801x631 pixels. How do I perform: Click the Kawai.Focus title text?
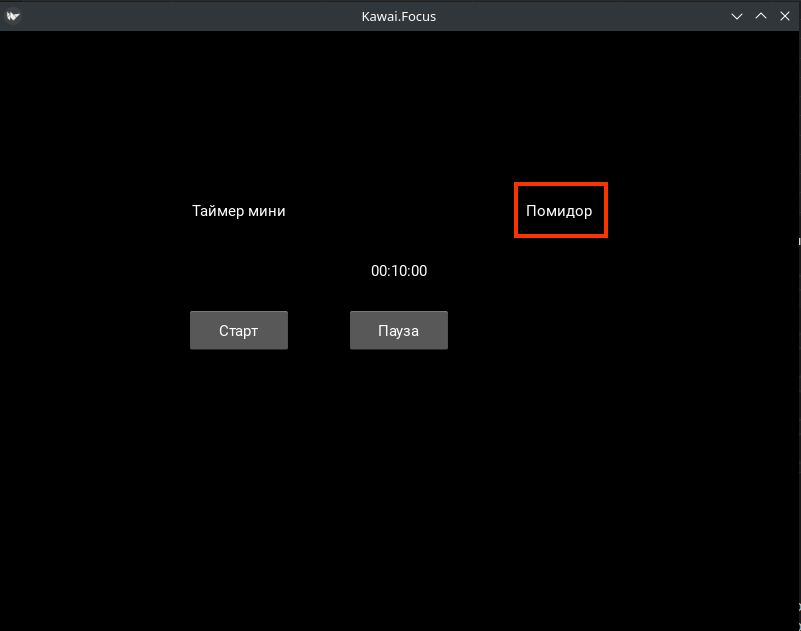[399, 16]
